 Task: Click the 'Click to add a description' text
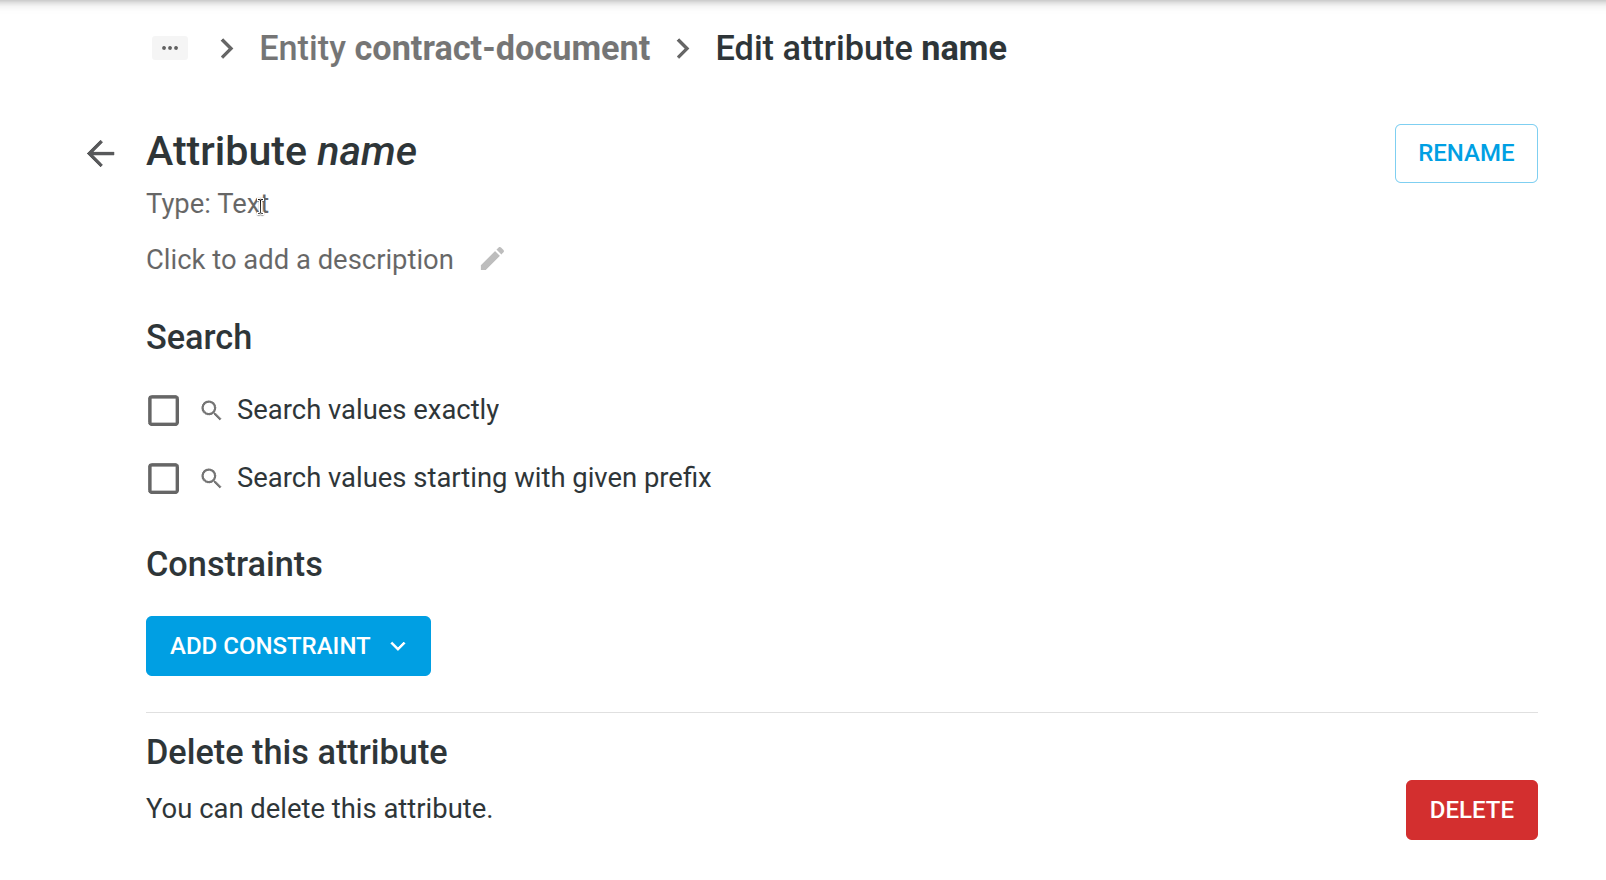300,259
